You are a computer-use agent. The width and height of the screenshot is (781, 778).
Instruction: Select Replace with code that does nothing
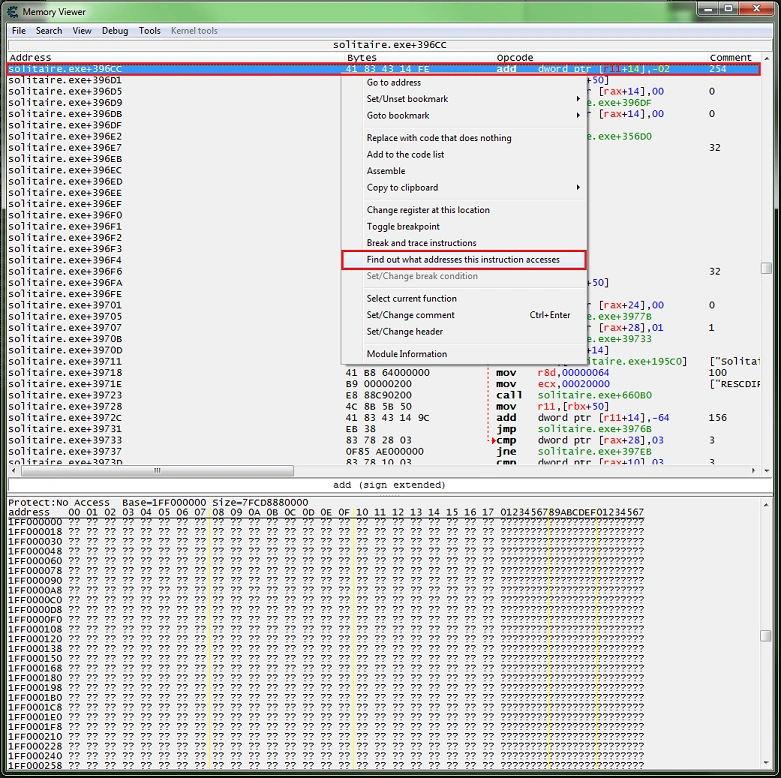pyautogui.click(x=463, y=138)
